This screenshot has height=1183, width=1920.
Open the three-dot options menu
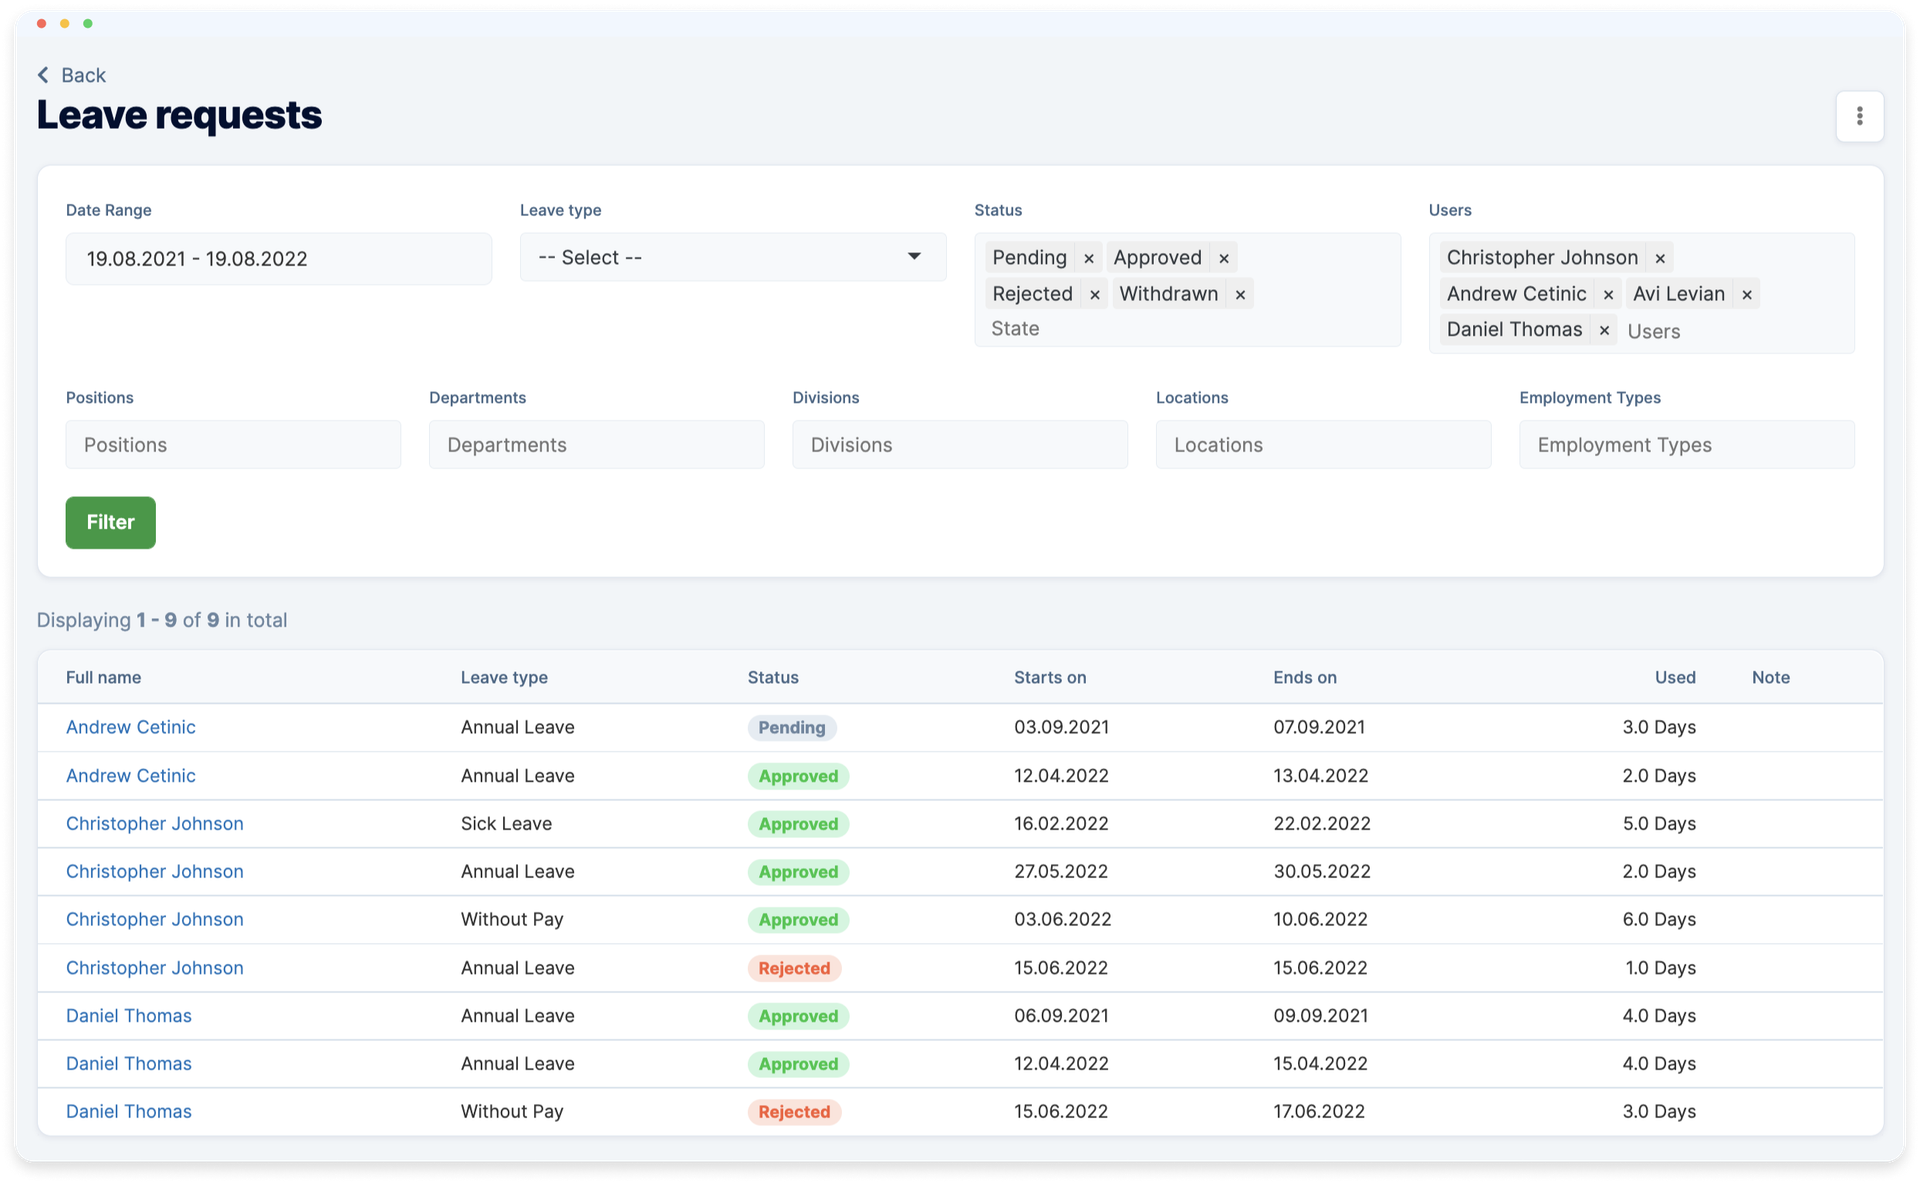1859,116
